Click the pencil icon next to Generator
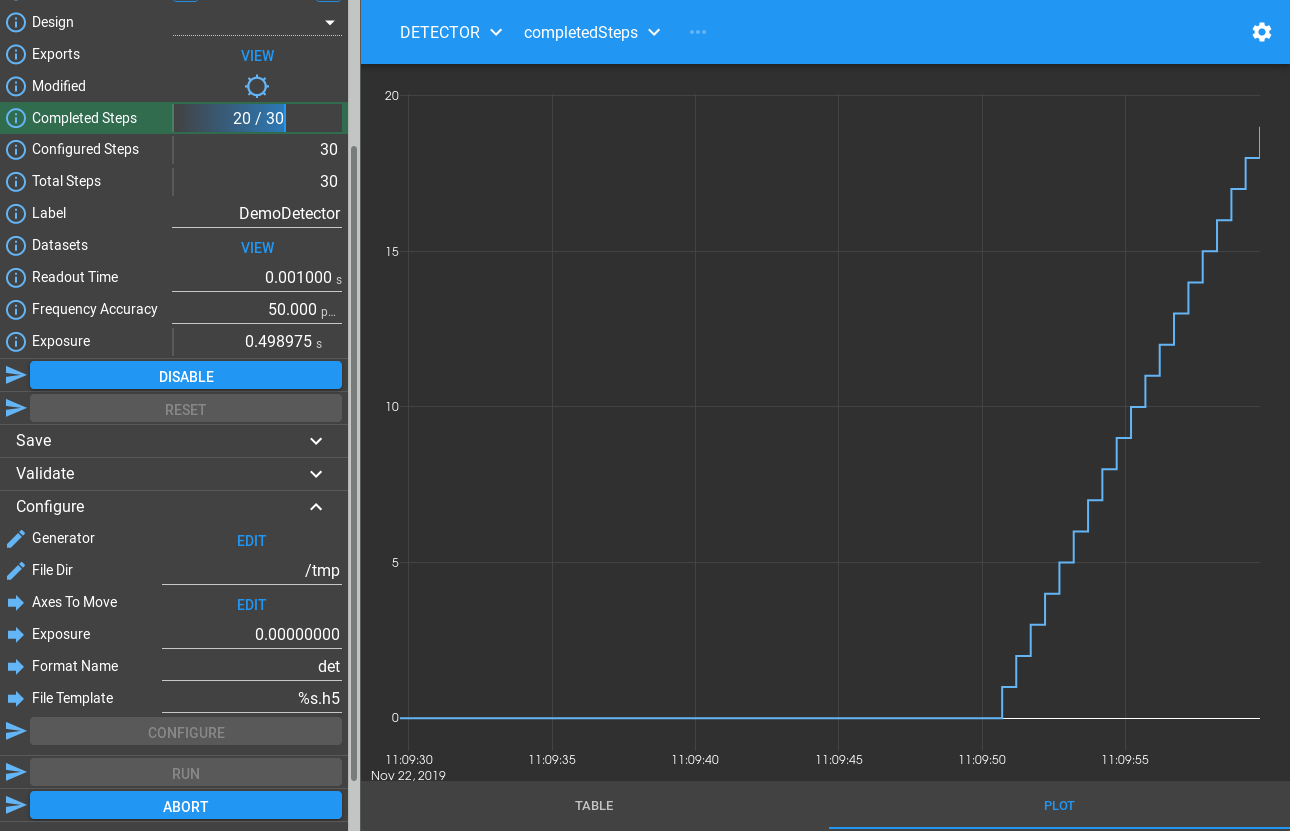 tap(15, 539)
